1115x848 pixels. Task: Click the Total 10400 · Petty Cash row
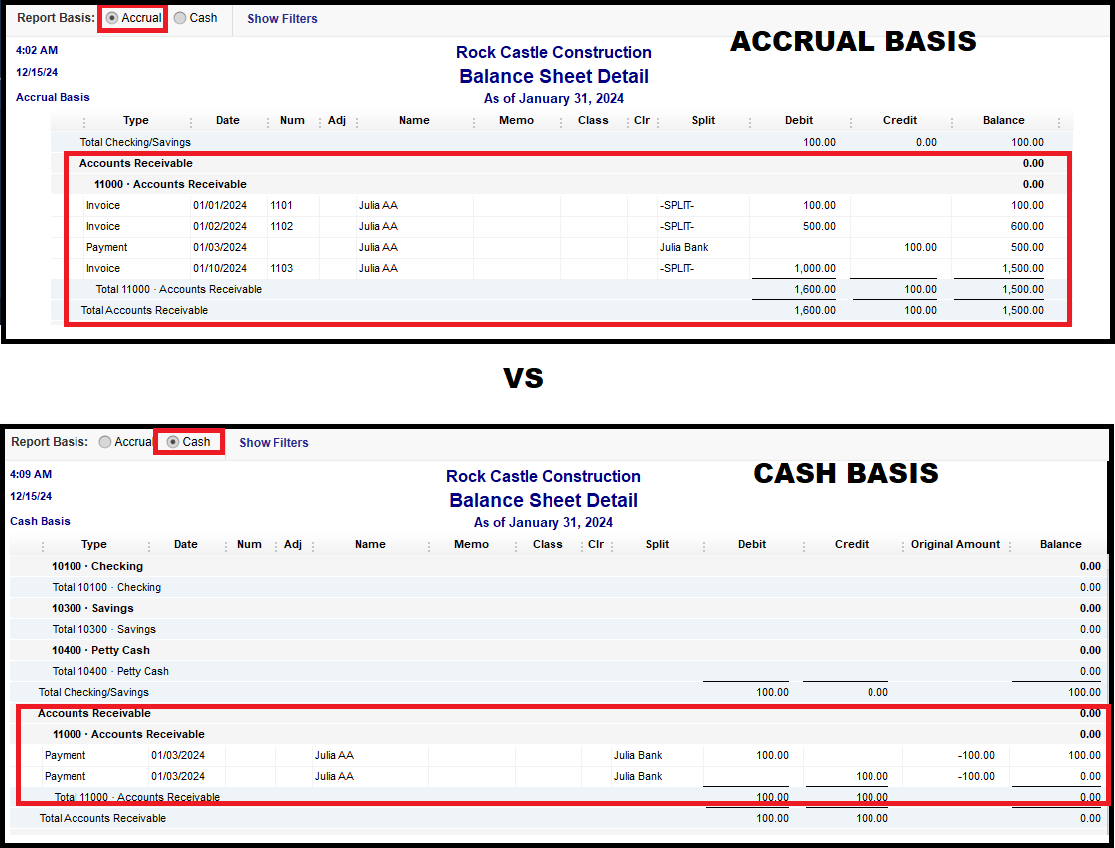(559, 672)
